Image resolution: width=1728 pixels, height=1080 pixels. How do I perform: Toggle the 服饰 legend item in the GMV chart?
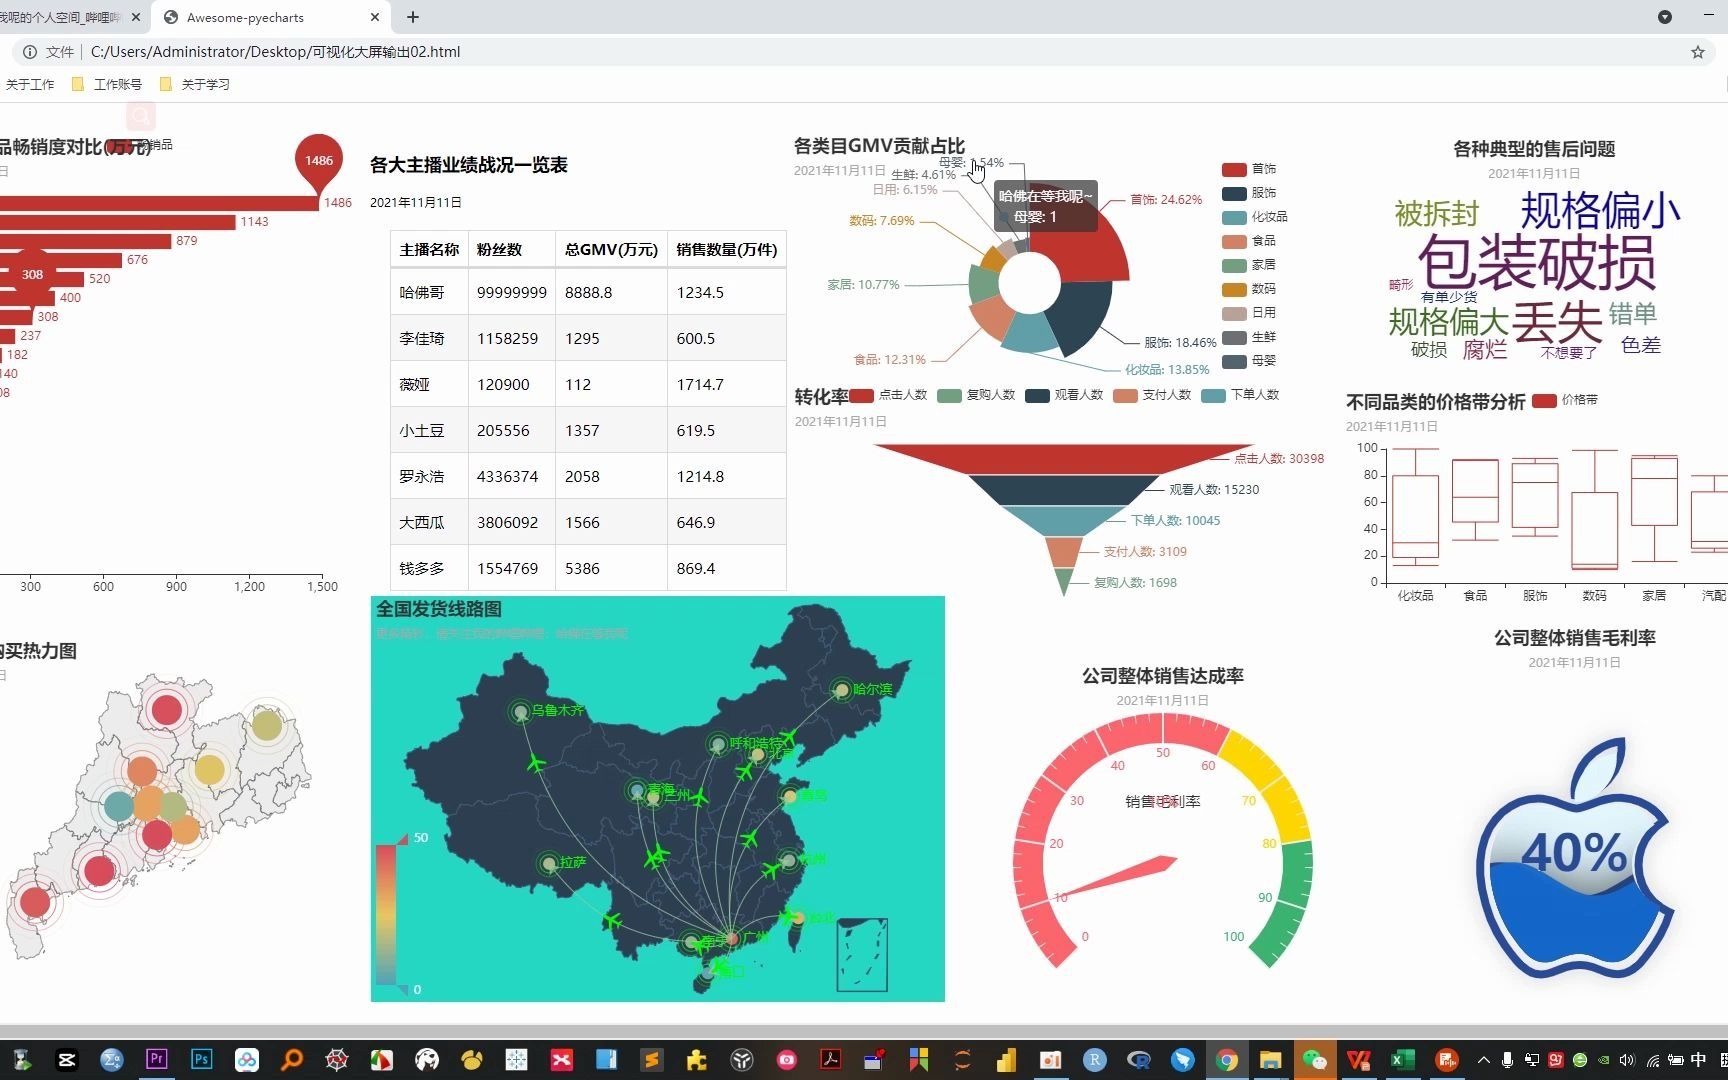(1249, 193)
